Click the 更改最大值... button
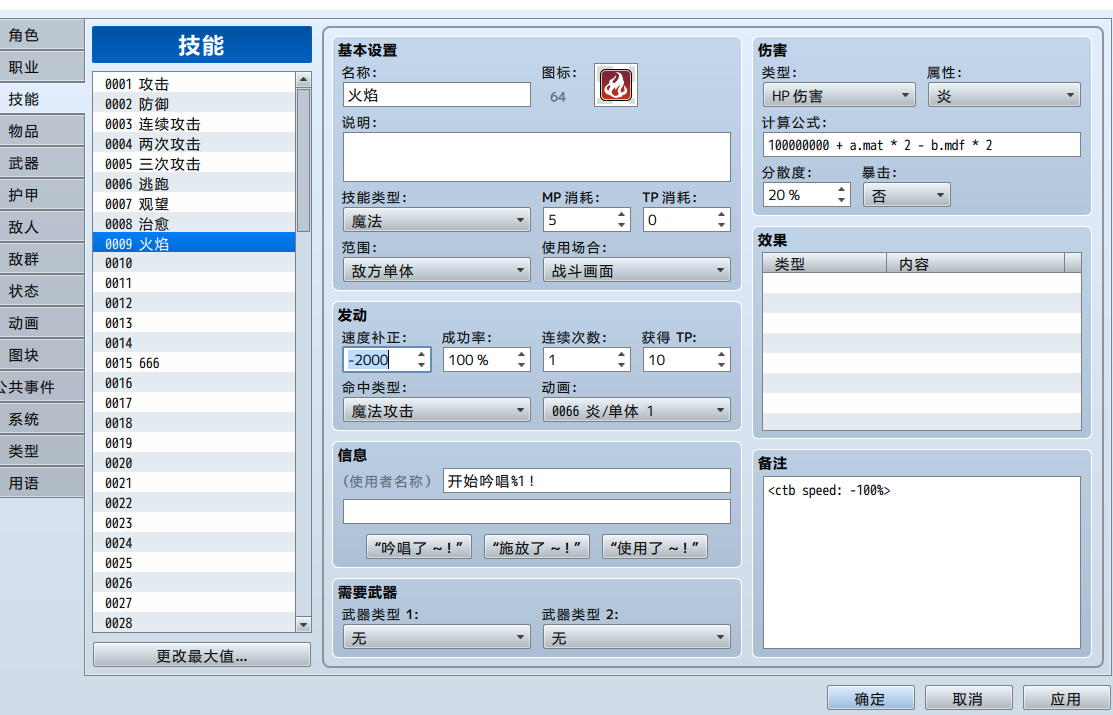The image size is (1113, 715). point(202,655)
